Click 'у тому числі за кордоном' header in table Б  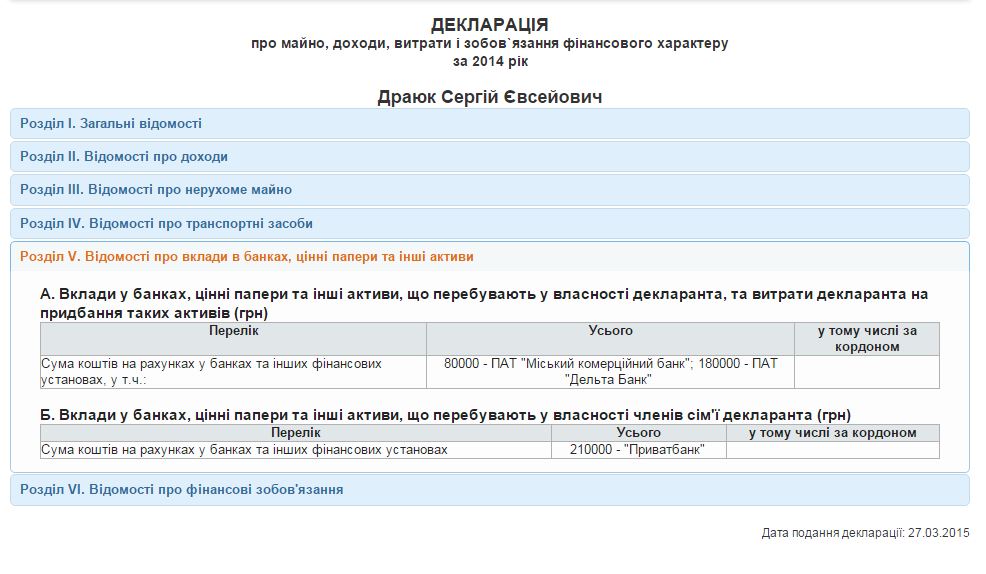pos(833,433)
